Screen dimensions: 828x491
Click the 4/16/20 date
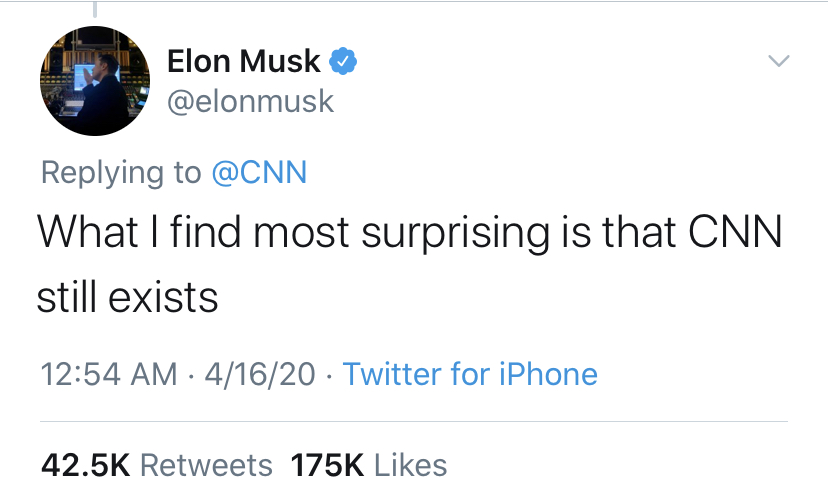tap(259, 374)
